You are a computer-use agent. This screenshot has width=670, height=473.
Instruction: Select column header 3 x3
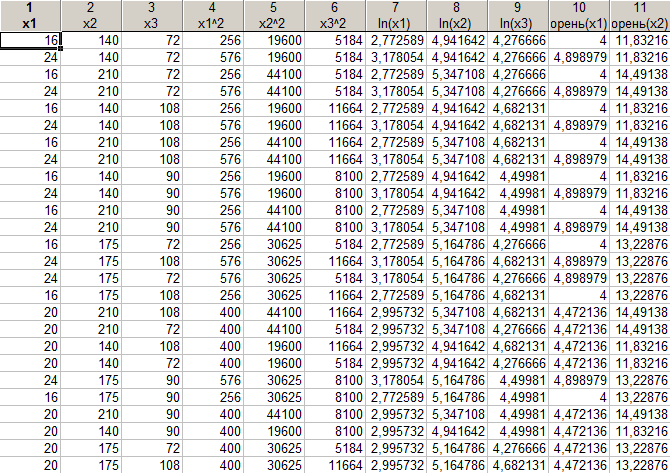point(152,15)
